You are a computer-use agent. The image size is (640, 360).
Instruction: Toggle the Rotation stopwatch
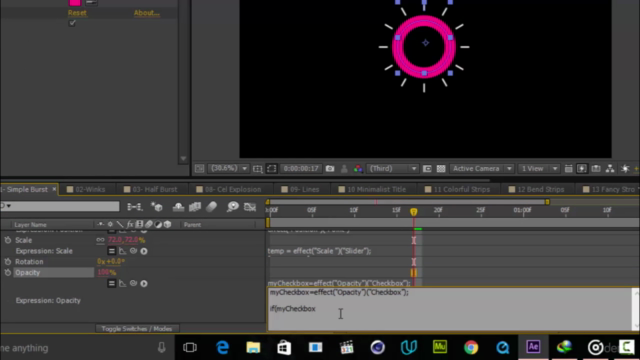click(8, 262)
